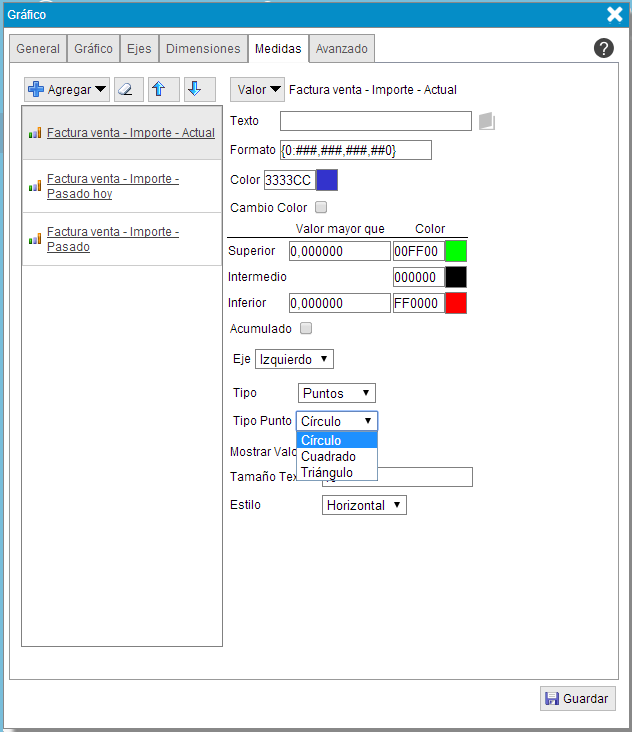Move measure down with the down arrow icon
632x732 pixels.
pos(195,89)
